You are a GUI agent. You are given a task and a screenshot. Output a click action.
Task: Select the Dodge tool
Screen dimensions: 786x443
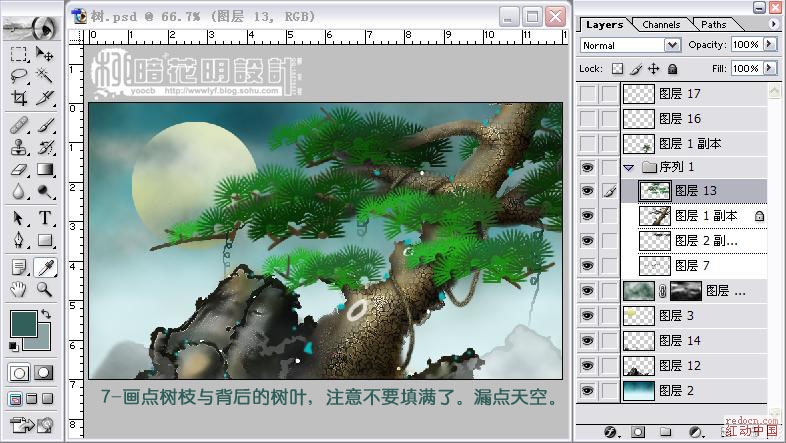pyautogui.click(x=45, y=191)
